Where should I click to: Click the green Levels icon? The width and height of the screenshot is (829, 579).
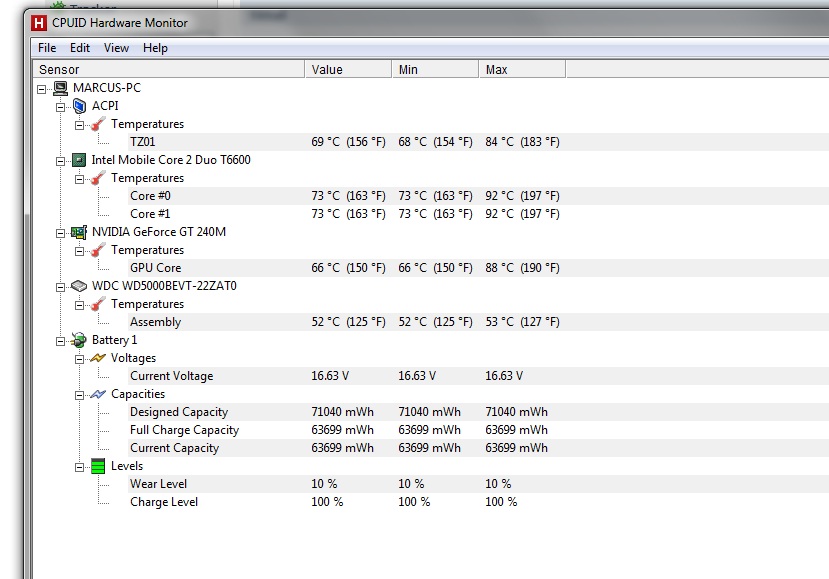tap(98, 466)
